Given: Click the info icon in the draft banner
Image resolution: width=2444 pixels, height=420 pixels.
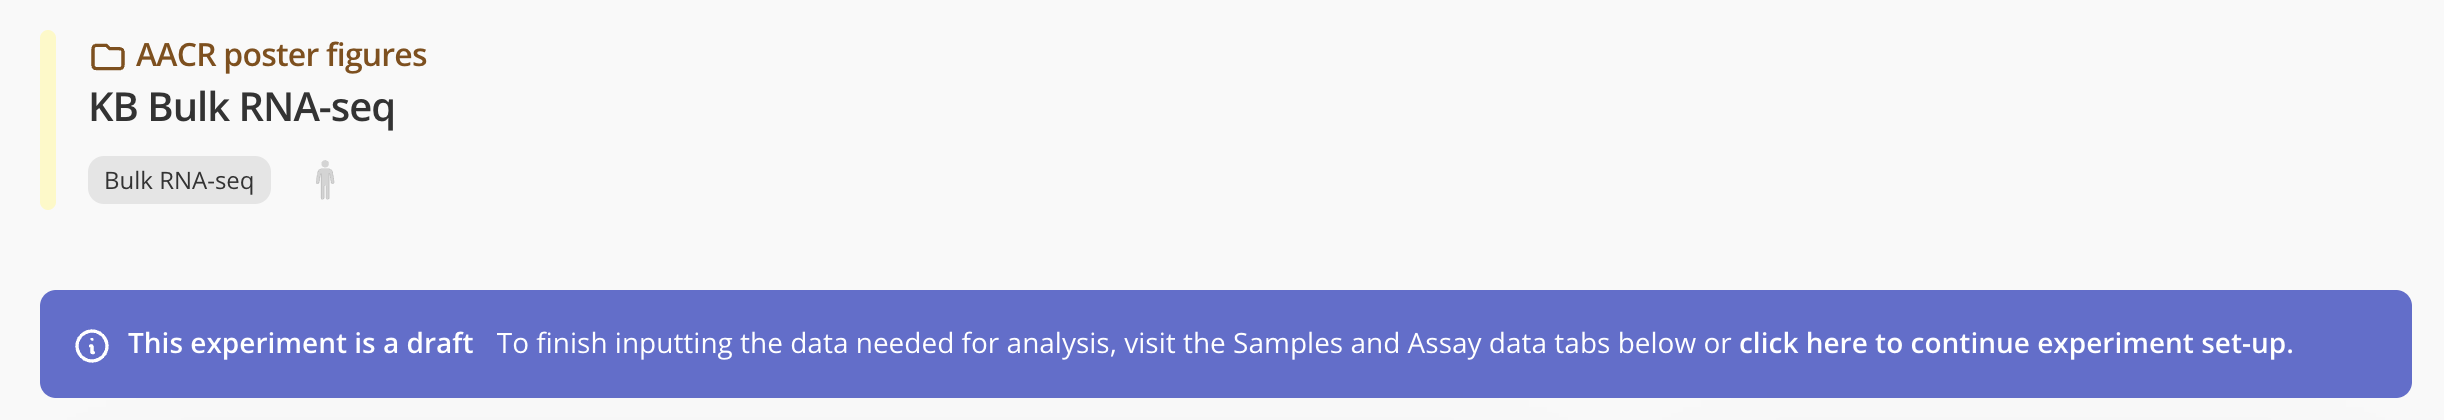Looking at the screenshot, I should [92, 345].
